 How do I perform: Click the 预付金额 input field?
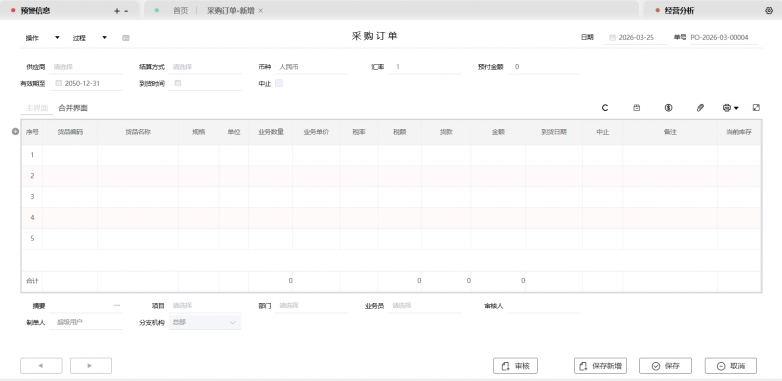pos(544,67)
